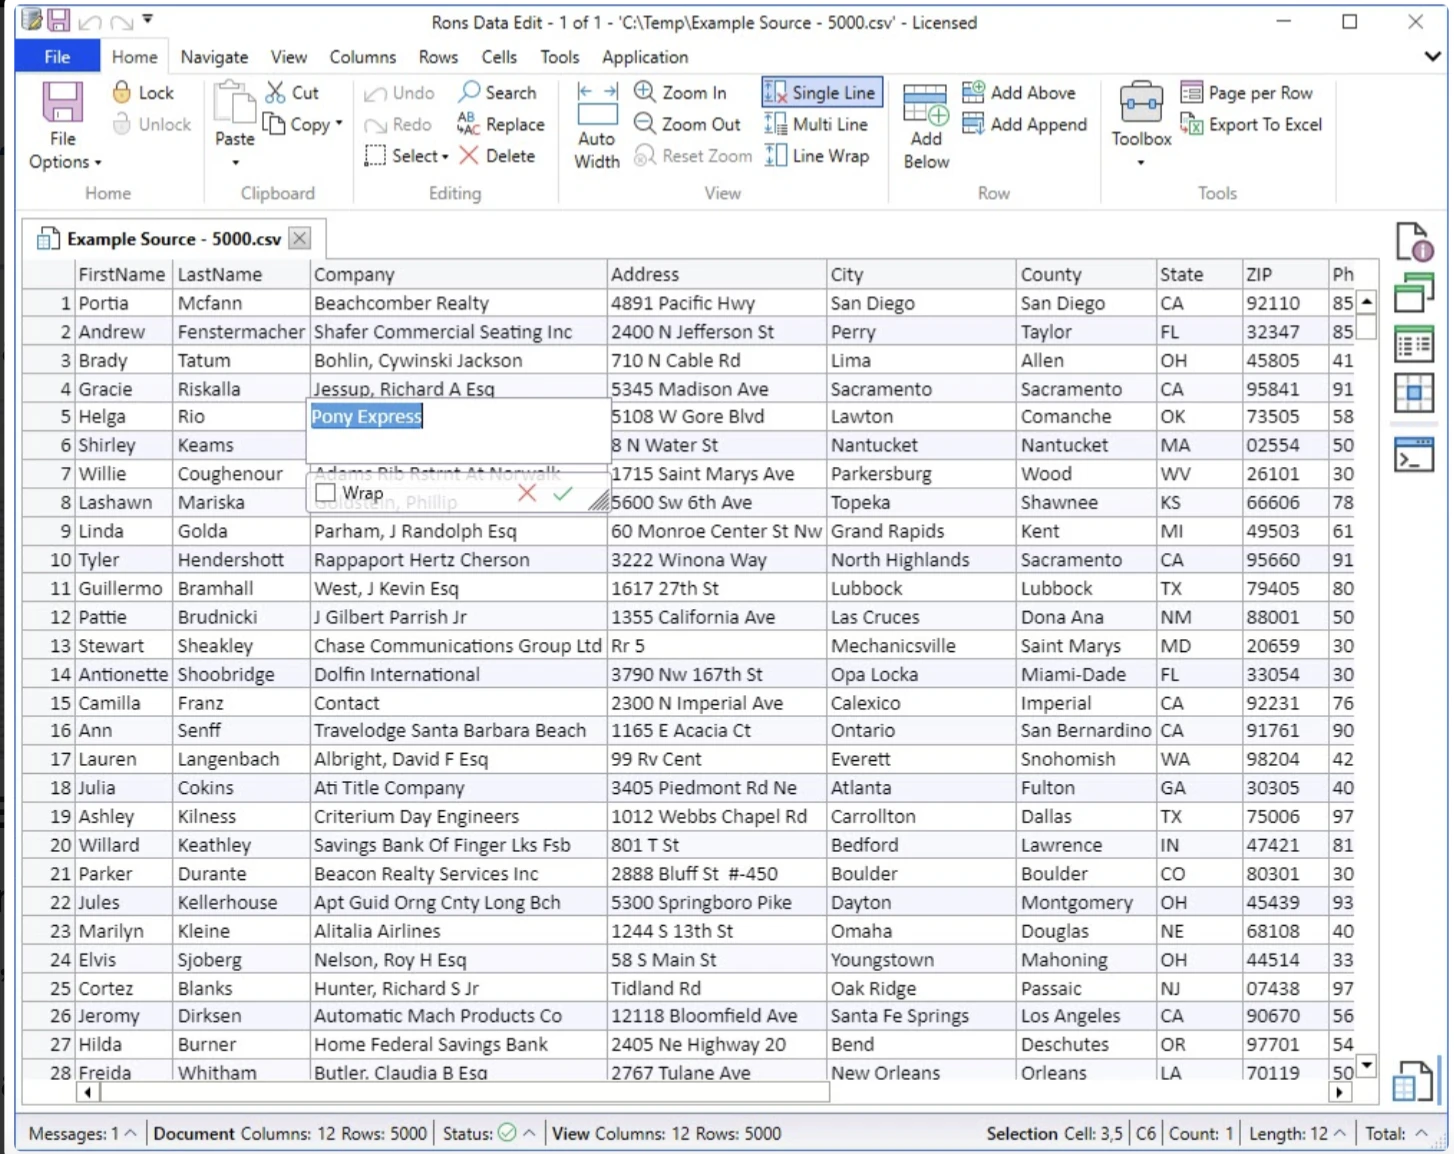The image size is (1454, 1154).
Task: Collapse the ribbon with the chevron
Action: pos(1432,57)
